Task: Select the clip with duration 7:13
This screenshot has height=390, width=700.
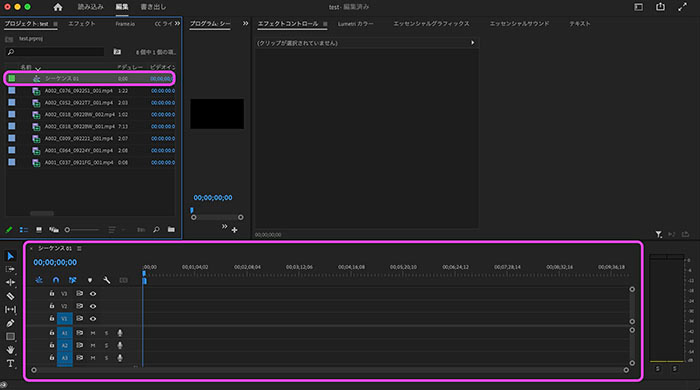Action: (x=91, y=126)
